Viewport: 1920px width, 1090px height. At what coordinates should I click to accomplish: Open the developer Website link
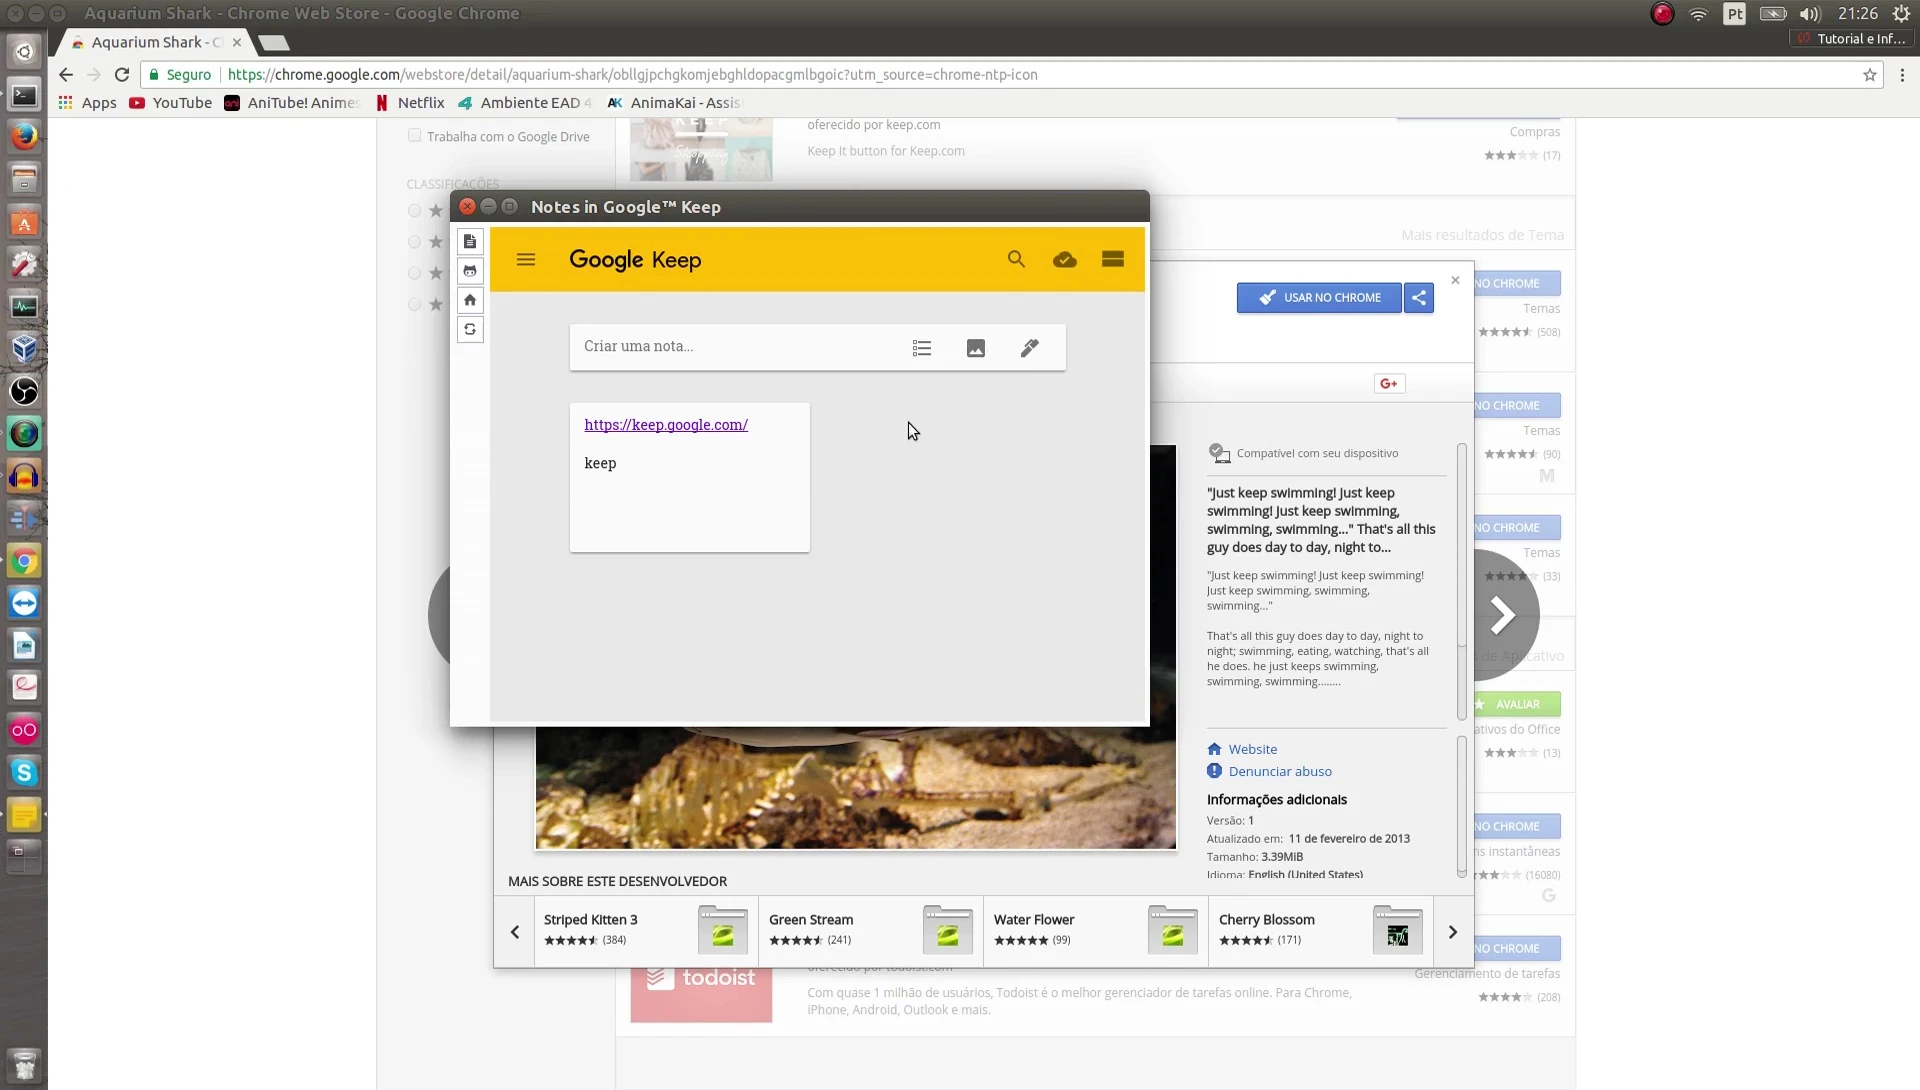[1252, 749]
